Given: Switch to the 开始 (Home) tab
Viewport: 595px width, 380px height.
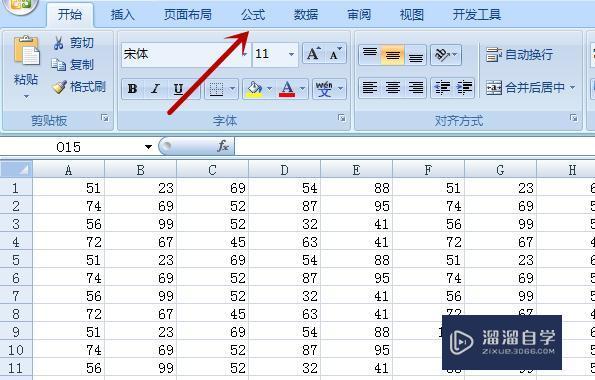Looking at the screenshot, I should tap(70, 15).
